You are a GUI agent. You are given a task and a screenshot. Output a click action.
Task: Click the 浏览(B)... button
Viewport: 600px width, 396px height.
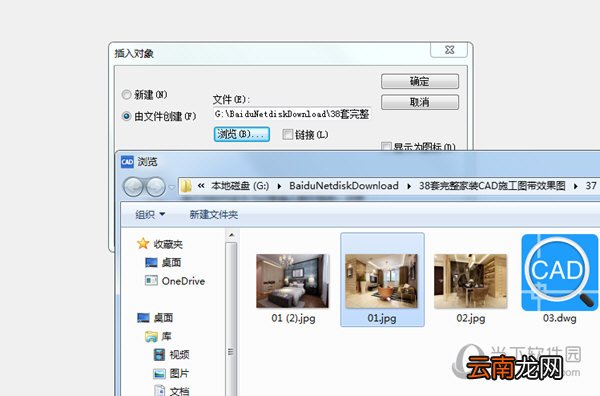(241, 134)
